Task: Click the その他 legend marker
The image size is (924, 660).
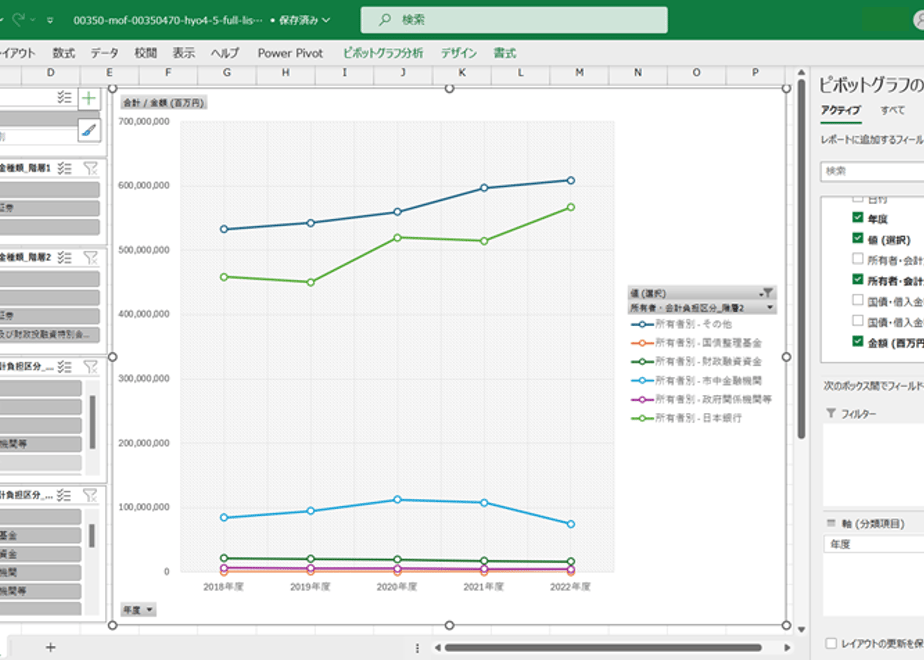Action: pyautogui.click(x=642, y=324)
